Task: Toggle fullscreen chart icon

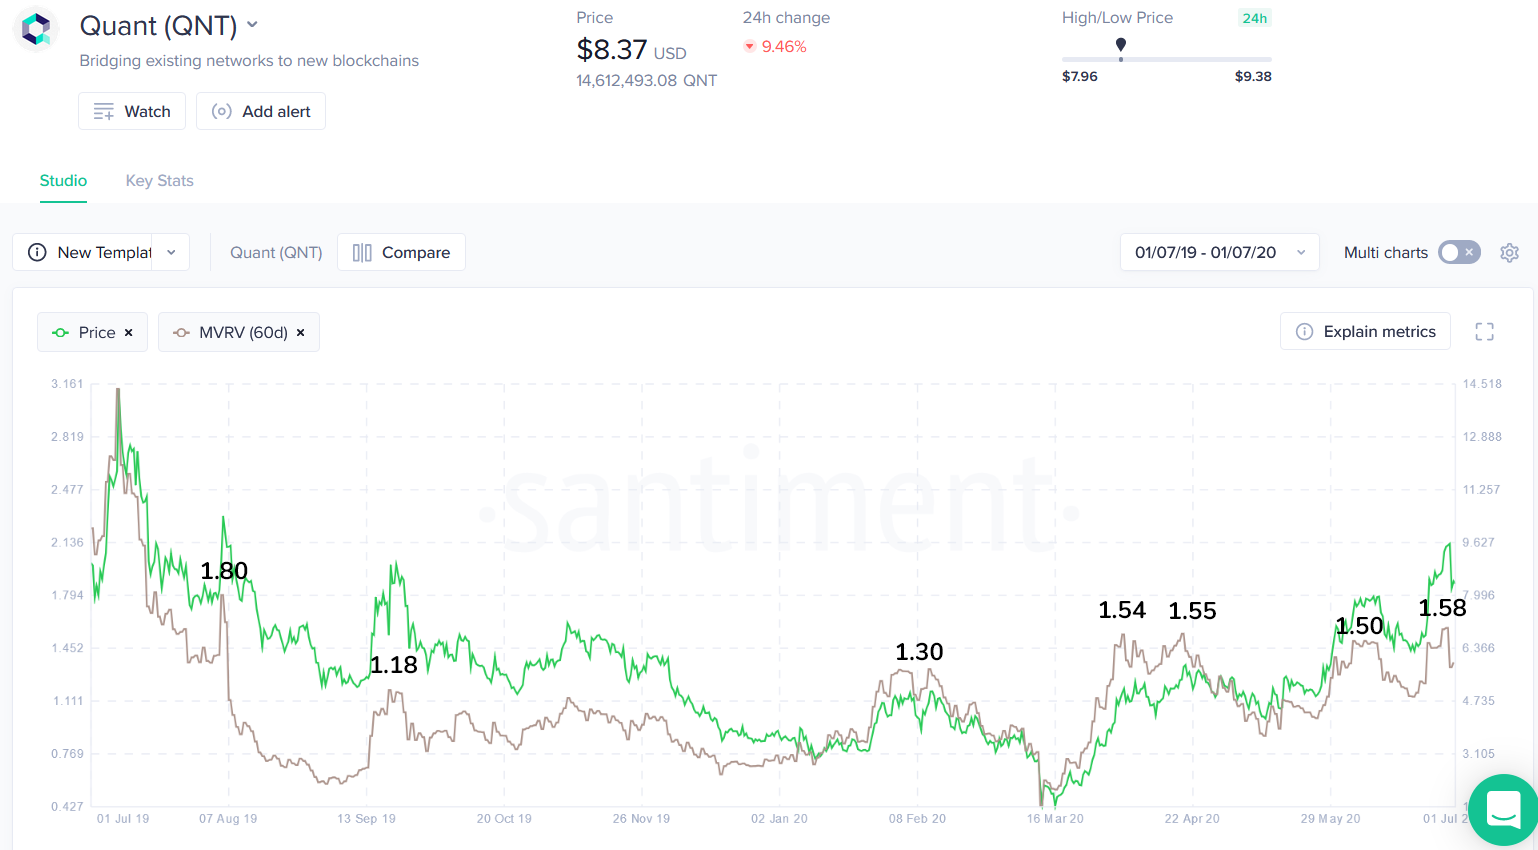Action: 1485,332
